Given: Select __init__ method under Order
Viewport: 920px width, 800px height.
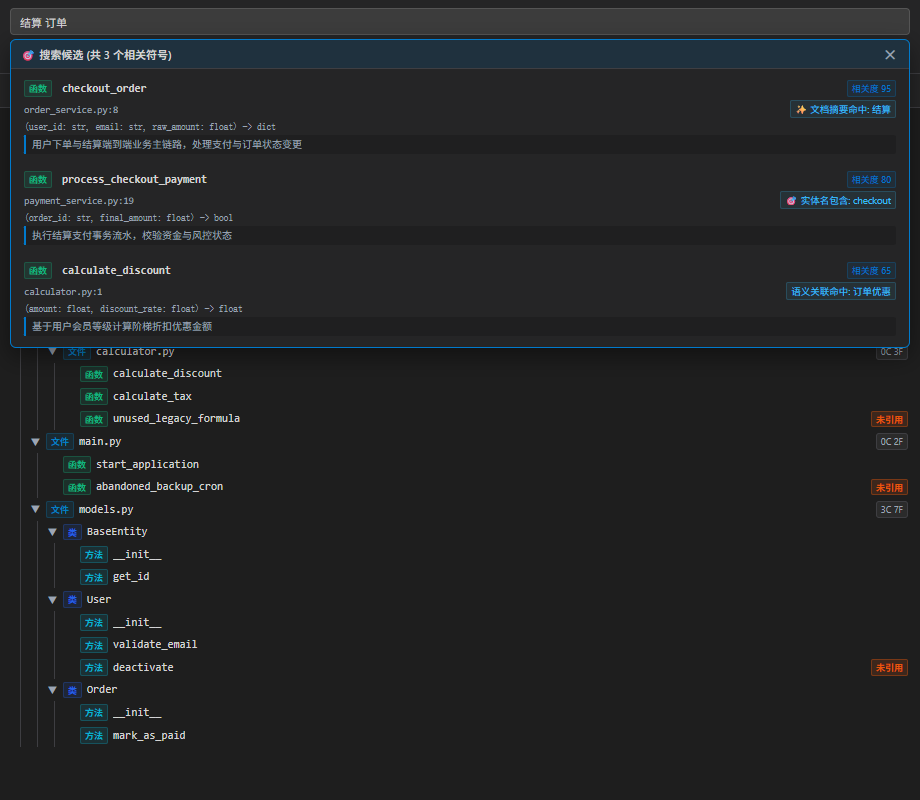Looking at the screenshot, I should [137, 713].
